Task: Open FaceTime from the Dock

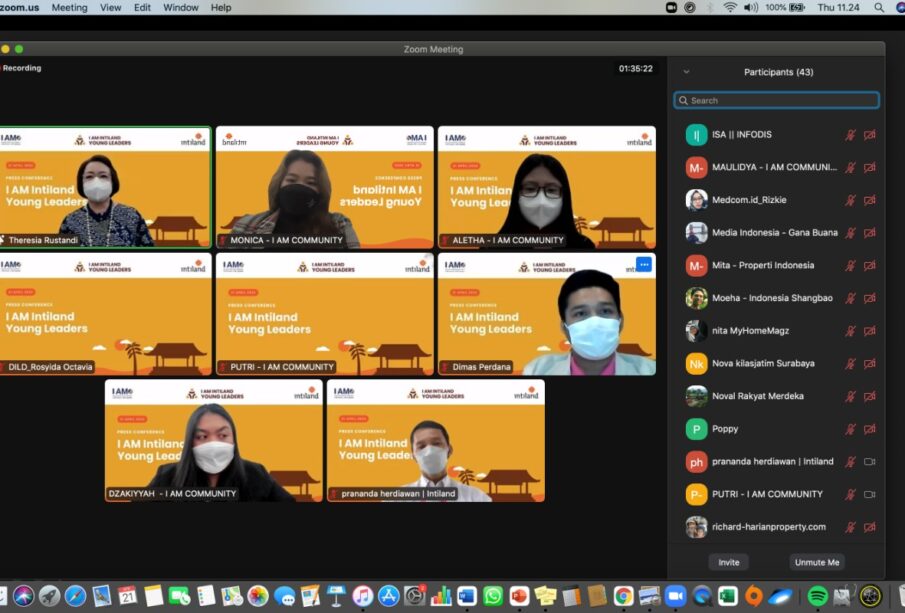Action: click(x=179, y=596)
